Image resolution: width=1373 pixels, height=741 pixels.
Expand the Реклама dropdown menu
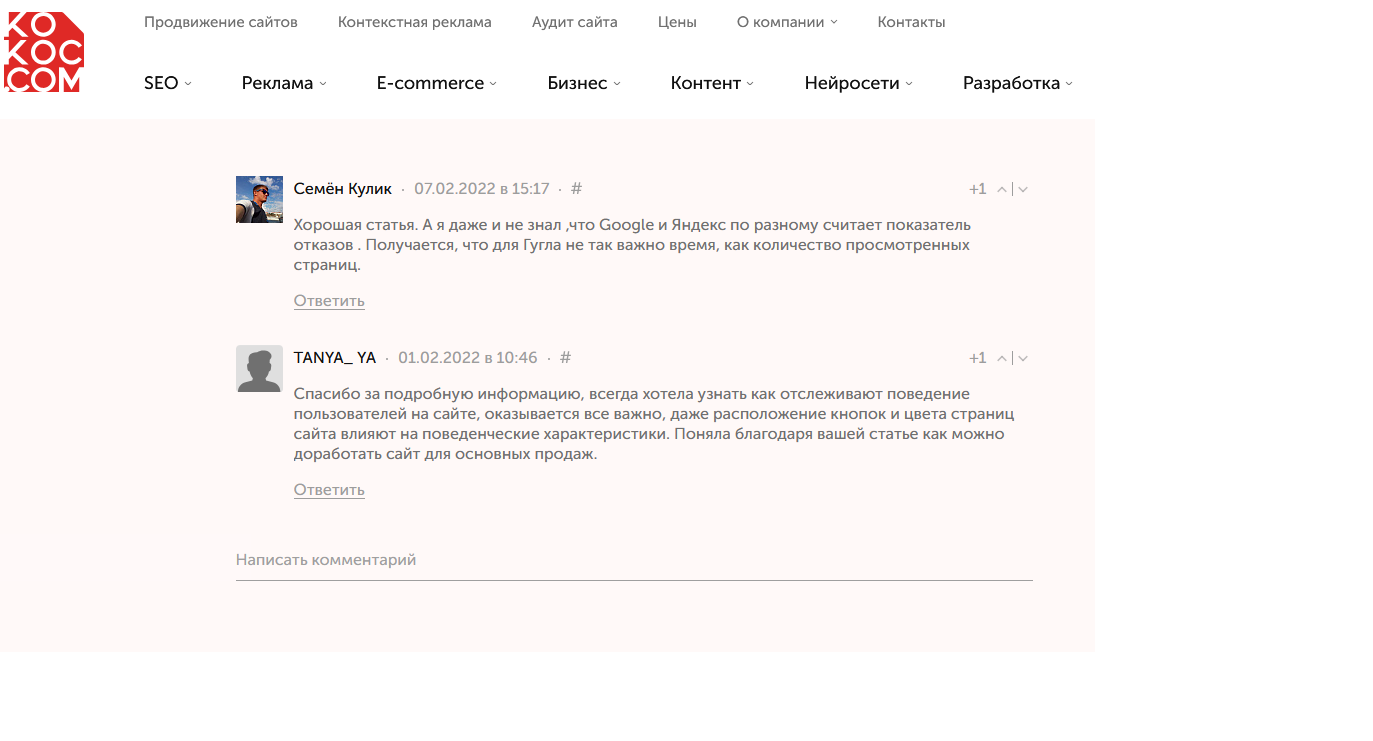(x=283, y=84)
